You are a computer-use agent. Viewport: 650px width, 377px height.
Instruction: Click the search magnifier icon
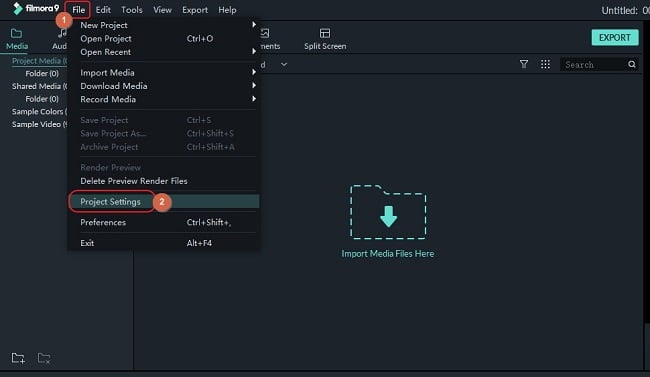[x=632, y=64]
